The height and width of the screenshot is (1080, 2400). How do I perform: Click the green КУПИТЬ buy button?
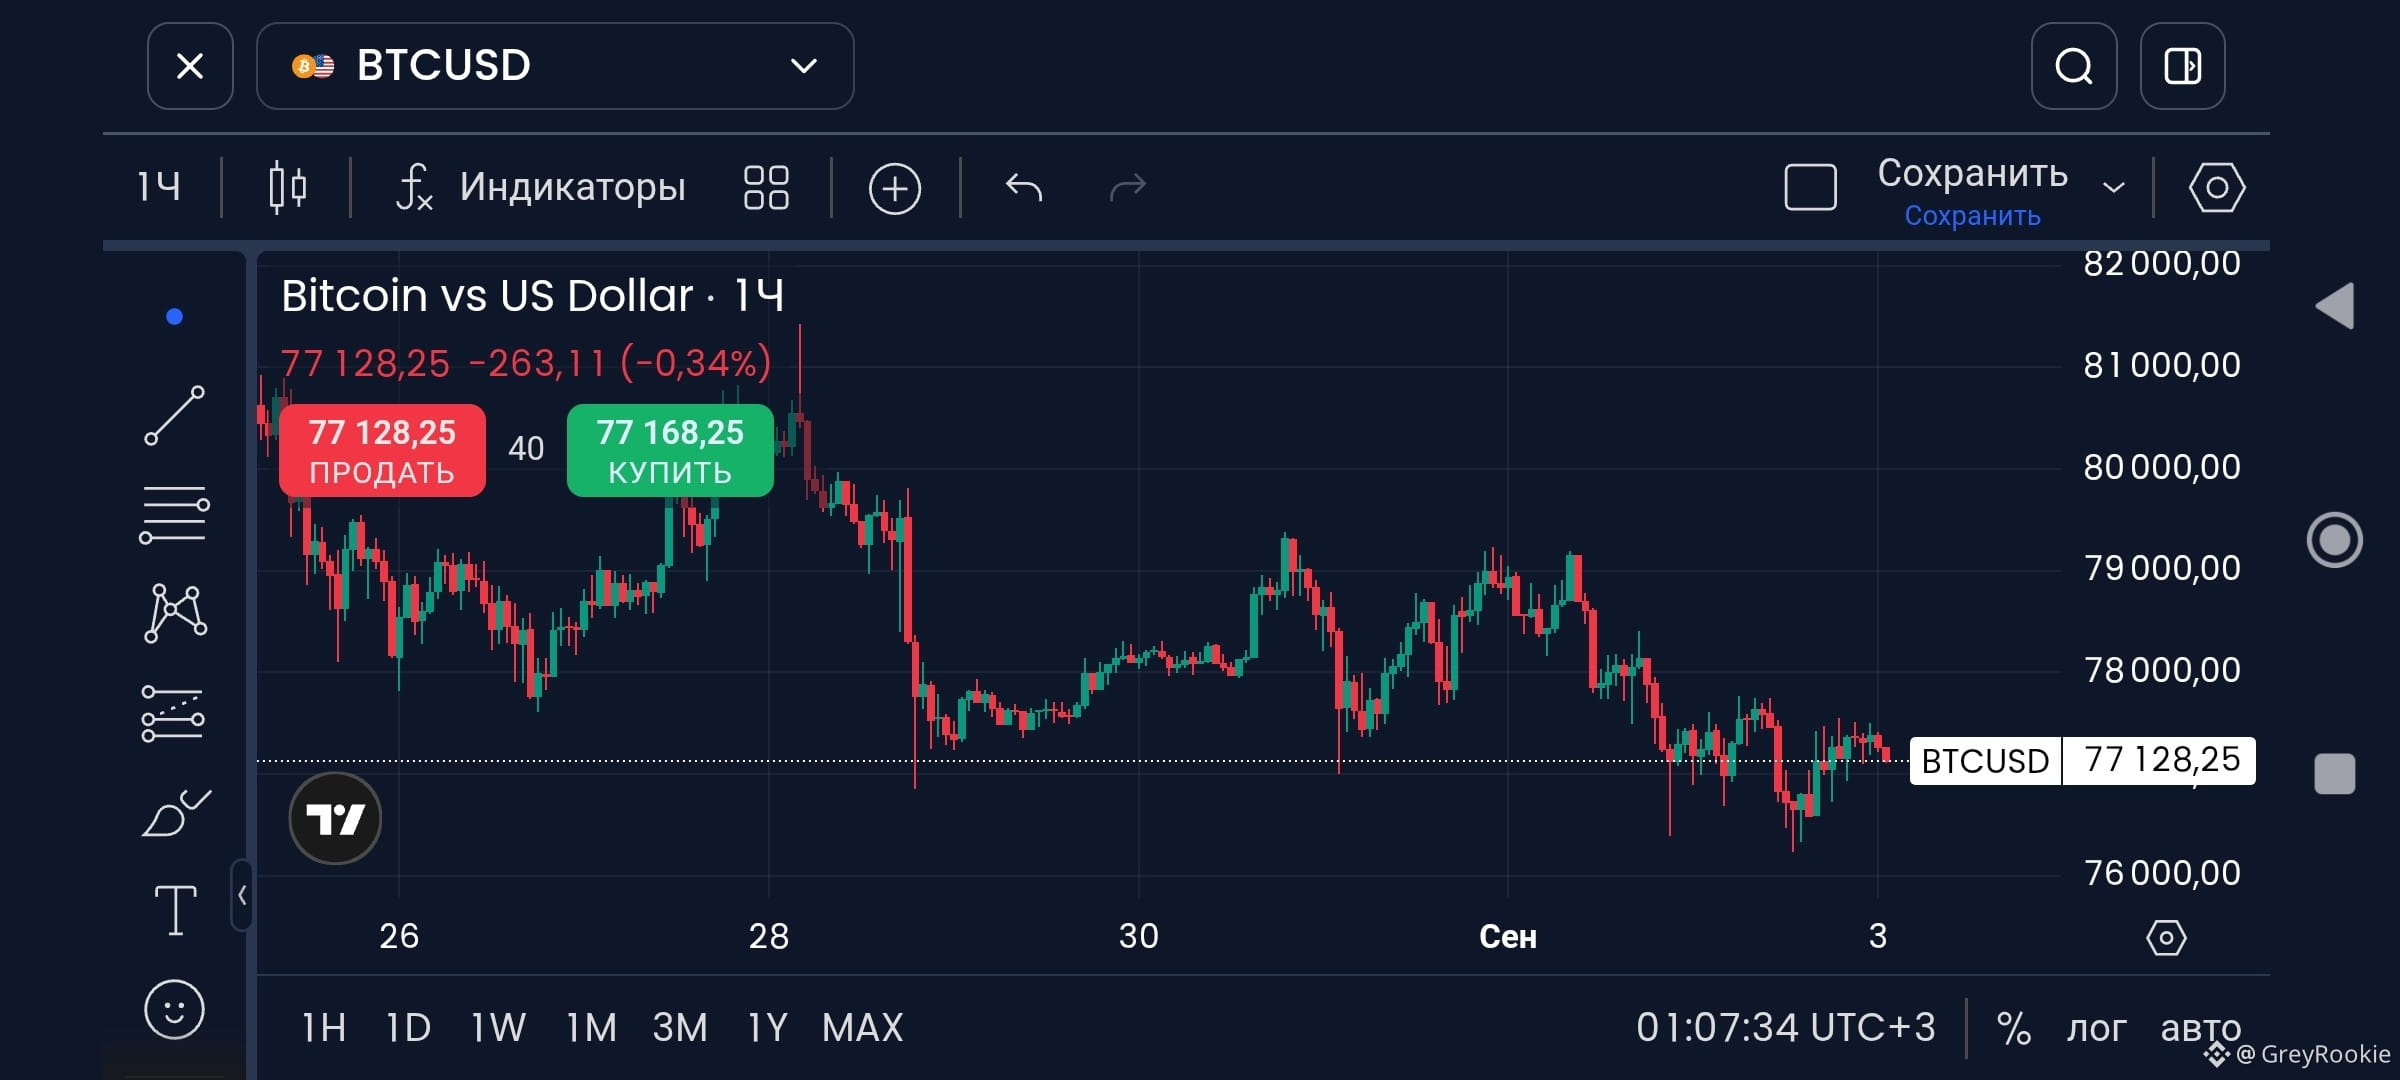[670, 450]
